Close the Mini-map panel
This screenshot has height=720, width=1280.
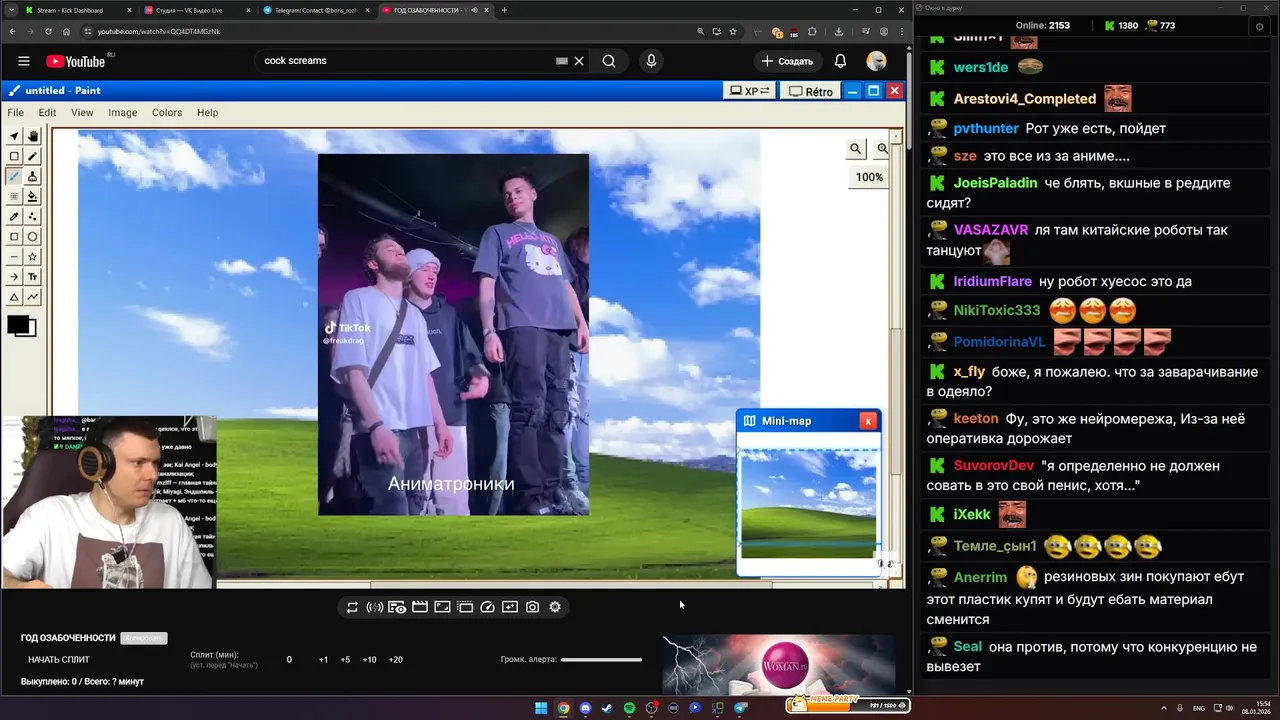(x=868, y=421)
